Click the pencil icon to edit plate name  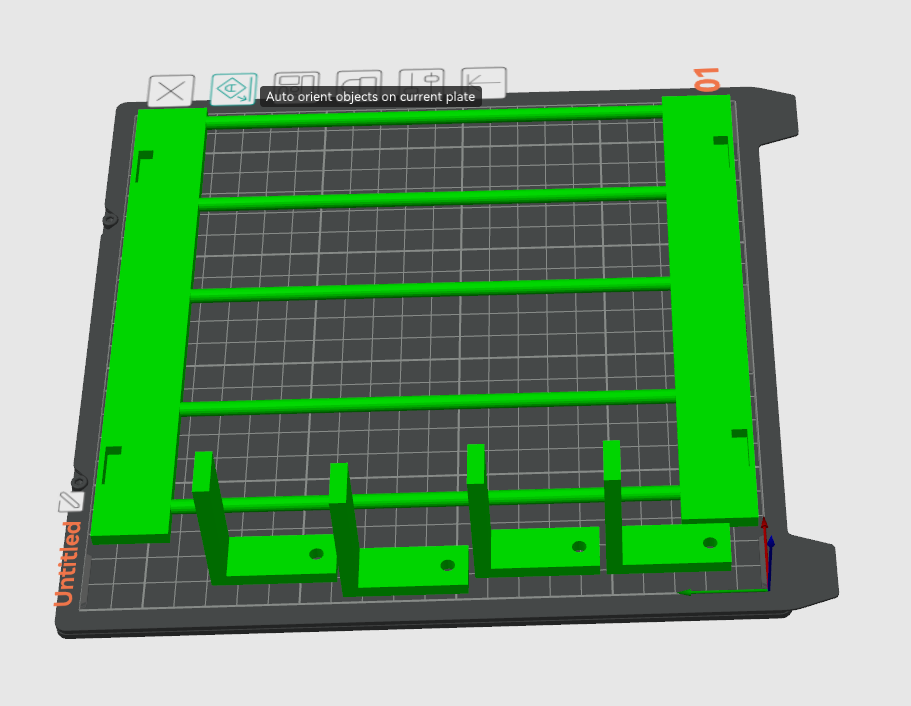[71, 501]
